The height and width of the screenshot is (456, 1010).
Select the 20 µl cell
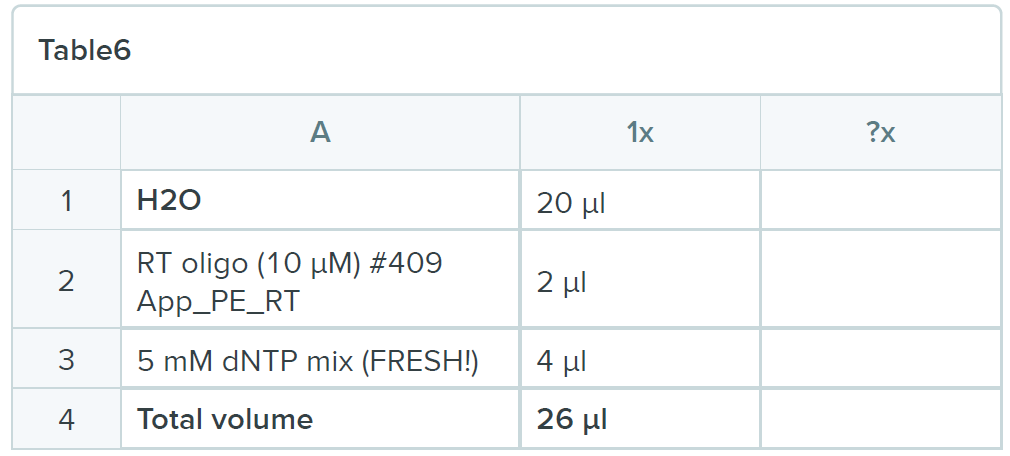tap(640, 202)
